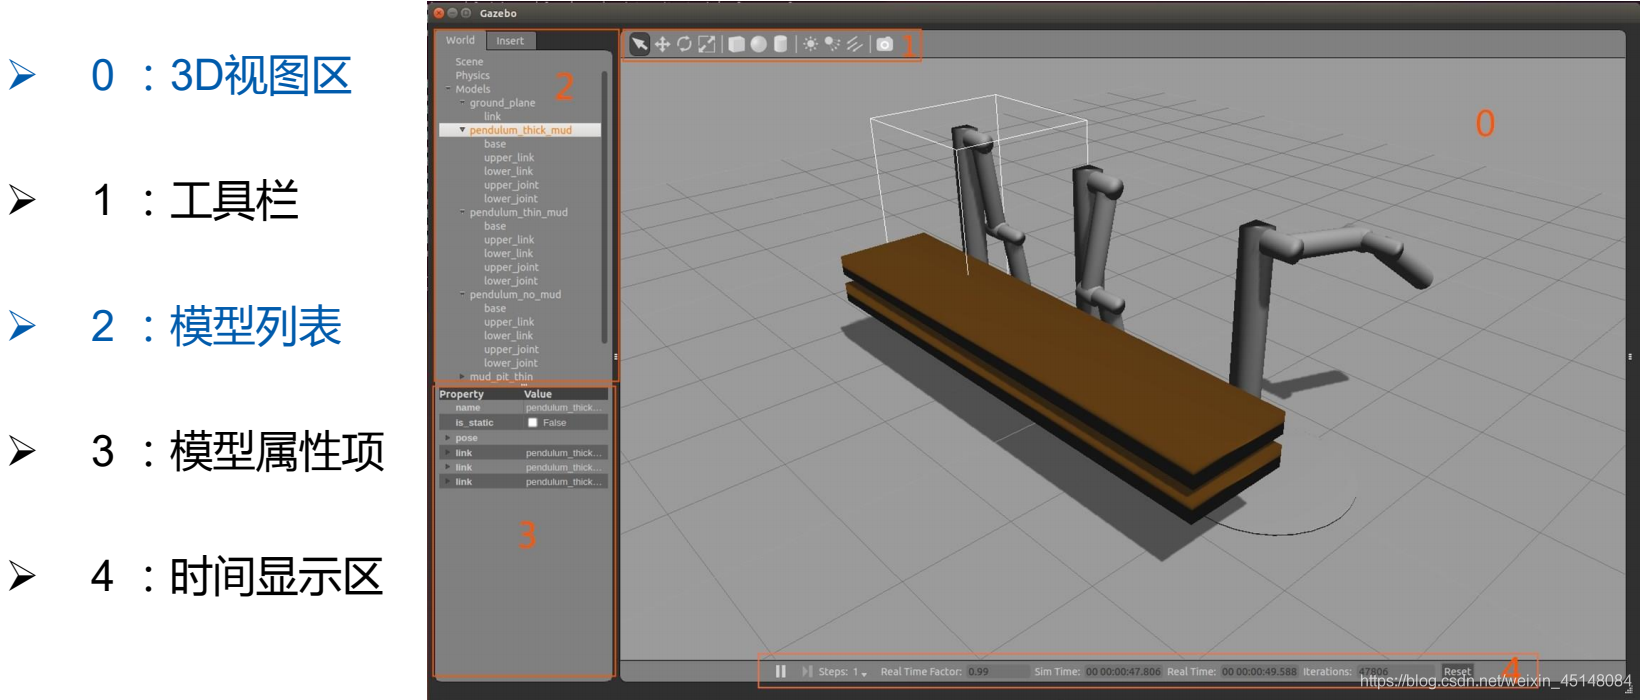Insert a box shape from toolbar

pyautogui.click(x=737, y=44)
